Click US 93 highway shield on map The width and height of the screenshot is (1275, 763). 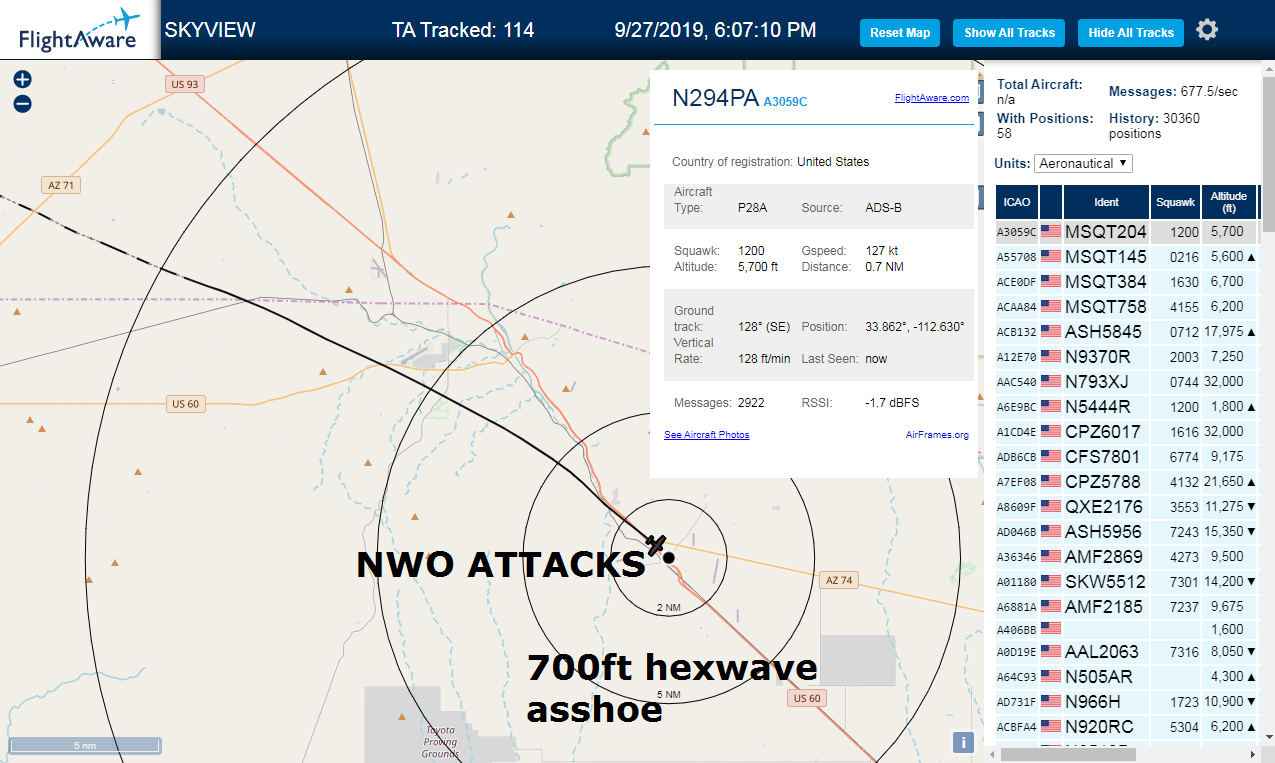pos(185,85)
